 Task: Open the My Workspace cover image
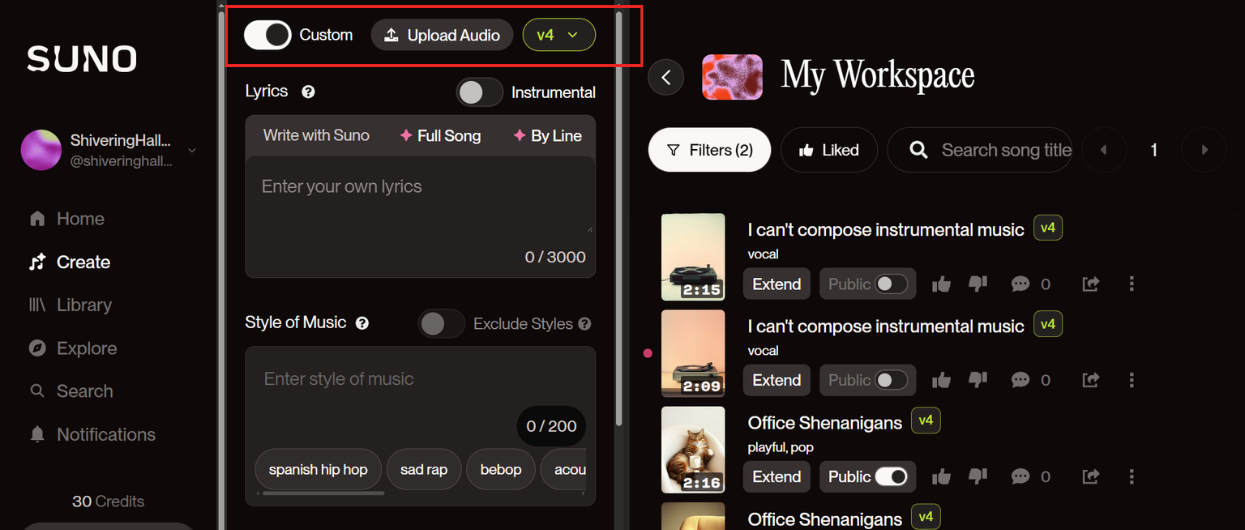click(x=732, y=77)
